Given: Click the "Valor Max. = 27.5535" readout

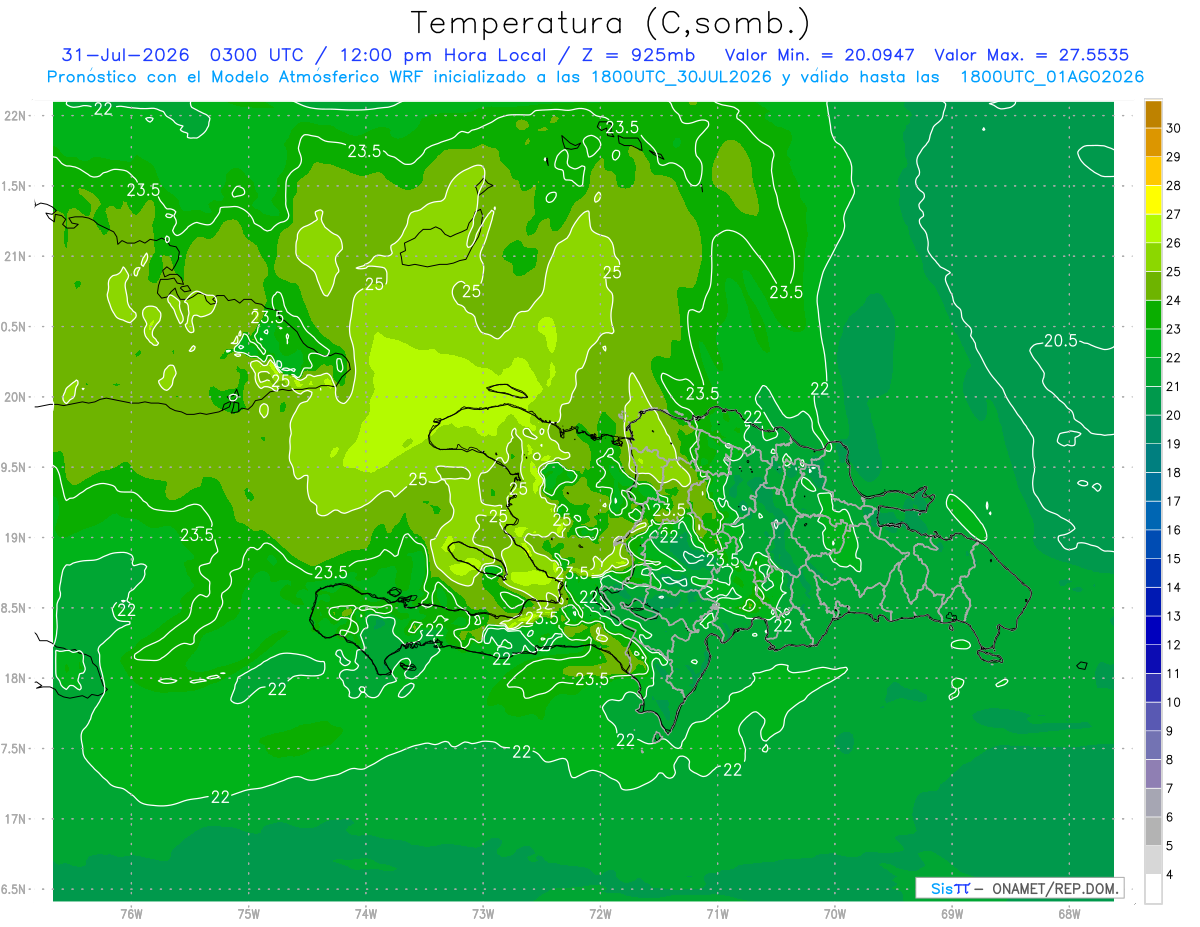Looking at the screenshot, I should 1031,56.
